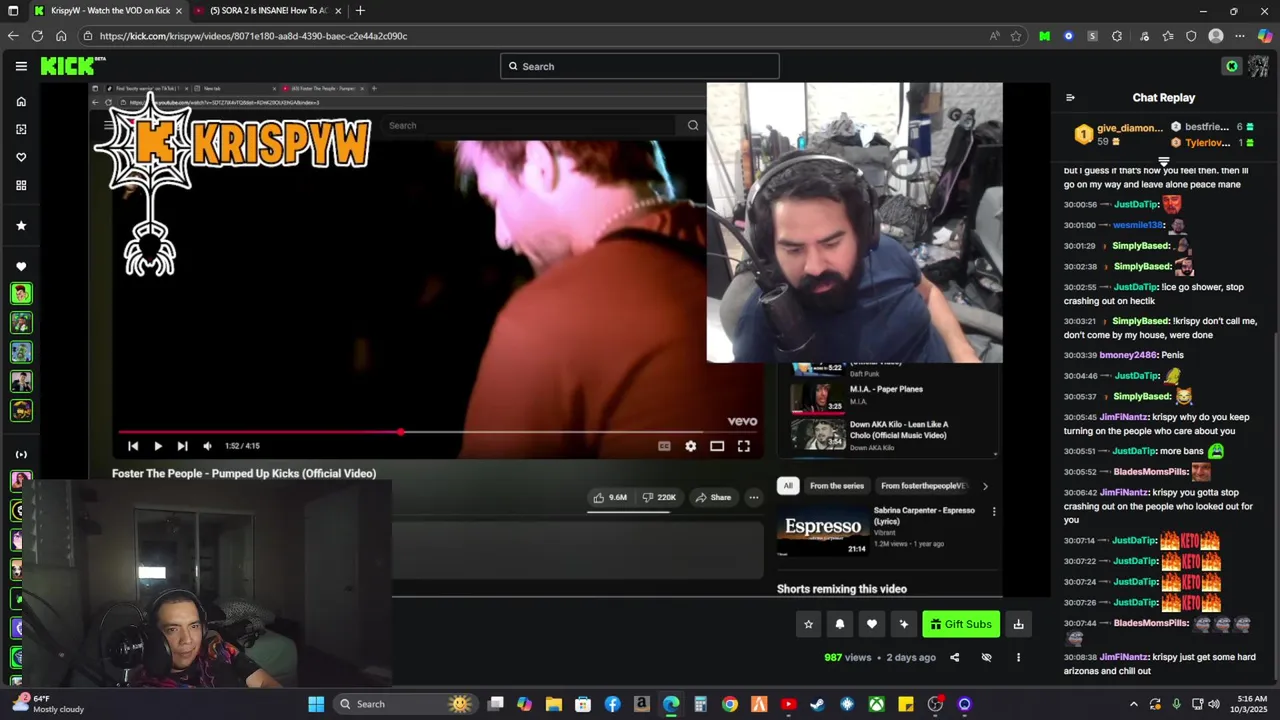Click the sparkle button beside Gift Subs

click(904, 624)
